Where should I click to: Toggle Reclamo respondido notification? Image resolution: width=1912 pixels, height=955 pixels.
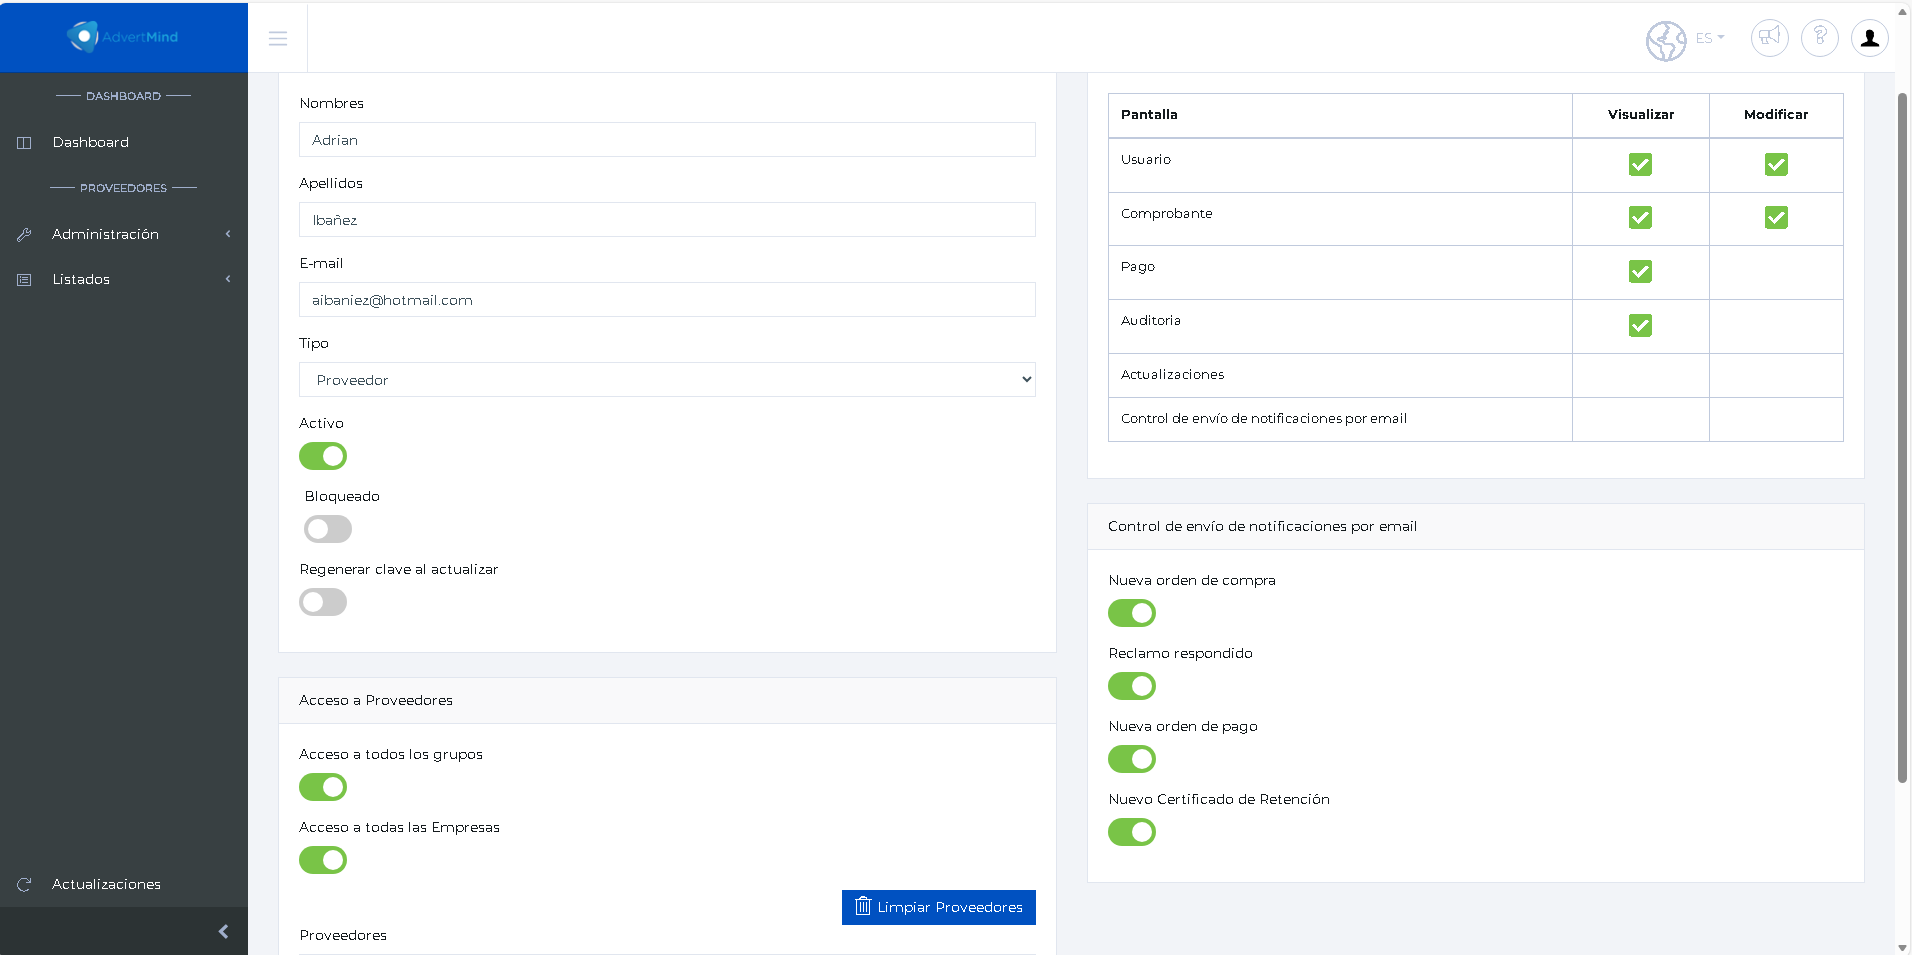click(x=1132, y=686)
